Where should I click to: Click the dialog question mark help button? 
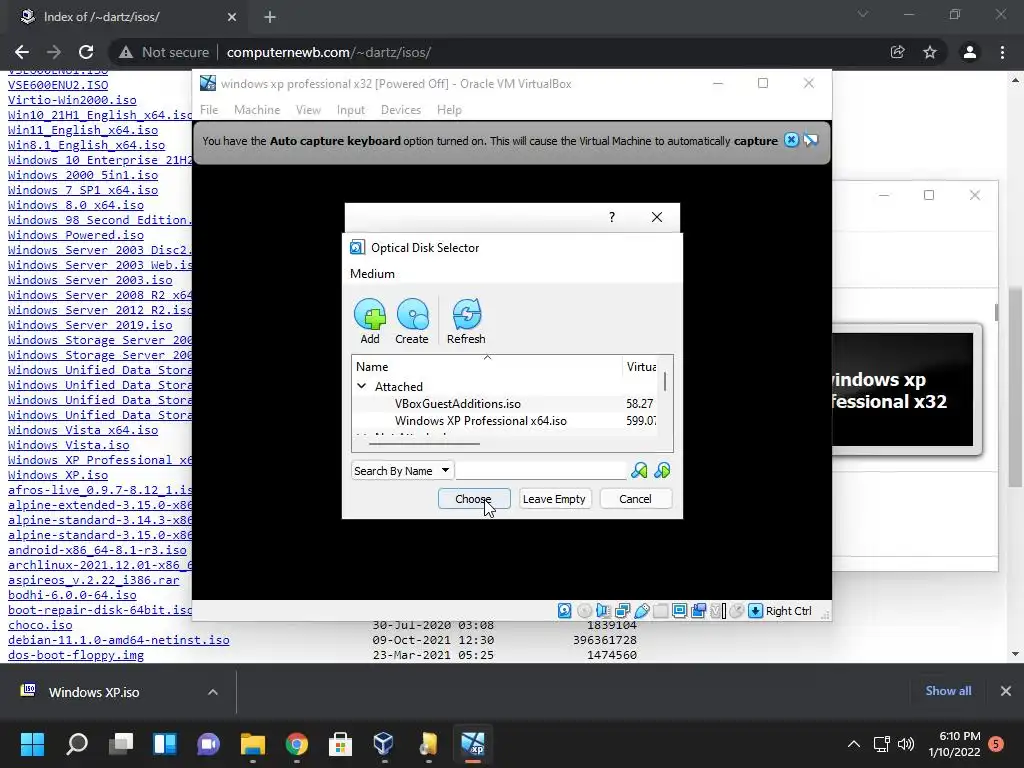click(612, 217)
